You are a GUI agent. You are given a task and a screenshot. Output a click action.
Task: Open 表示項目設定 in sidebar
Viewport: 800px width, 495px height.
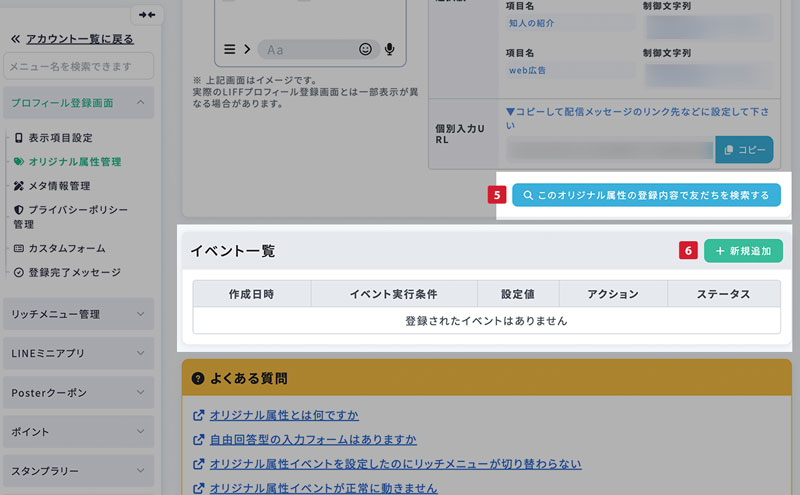pyautogui.click(x=60, y=137)
